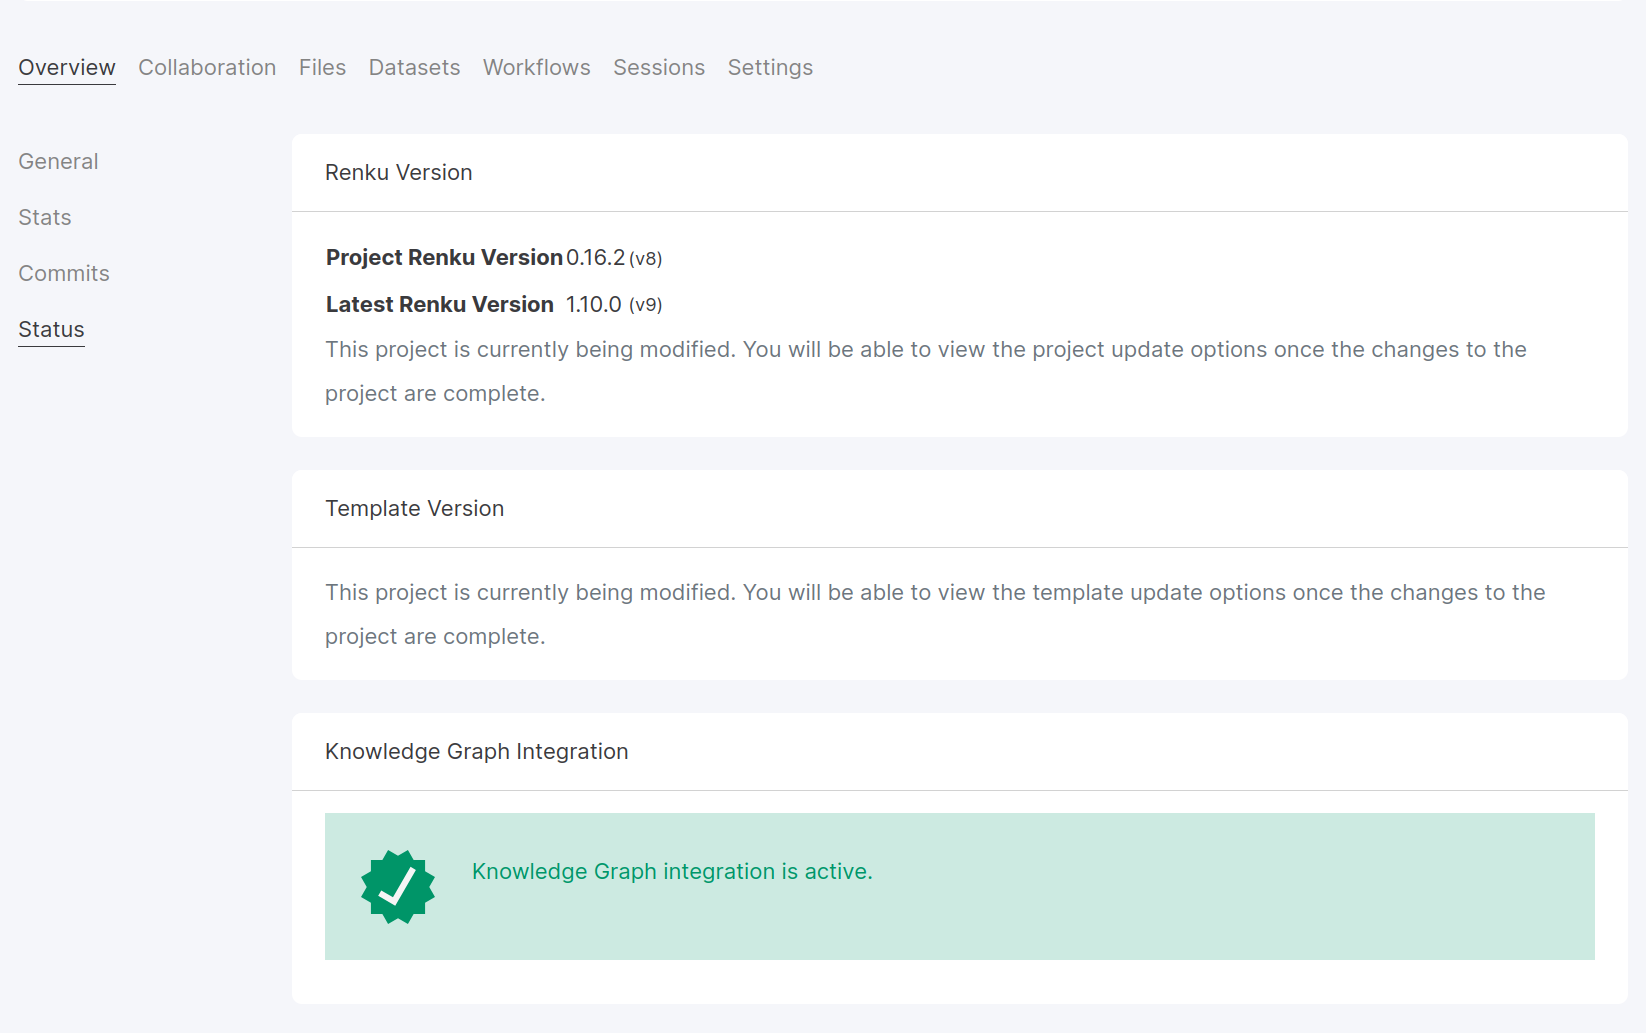Viewport: 1646px width, 1033px height.
Task: Select General in the sidebar
Action: tap(58, 161)
